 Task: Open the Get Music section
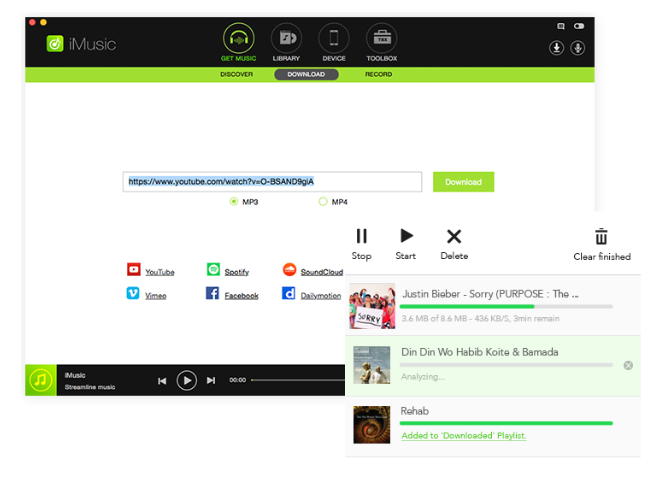(239, 42)
